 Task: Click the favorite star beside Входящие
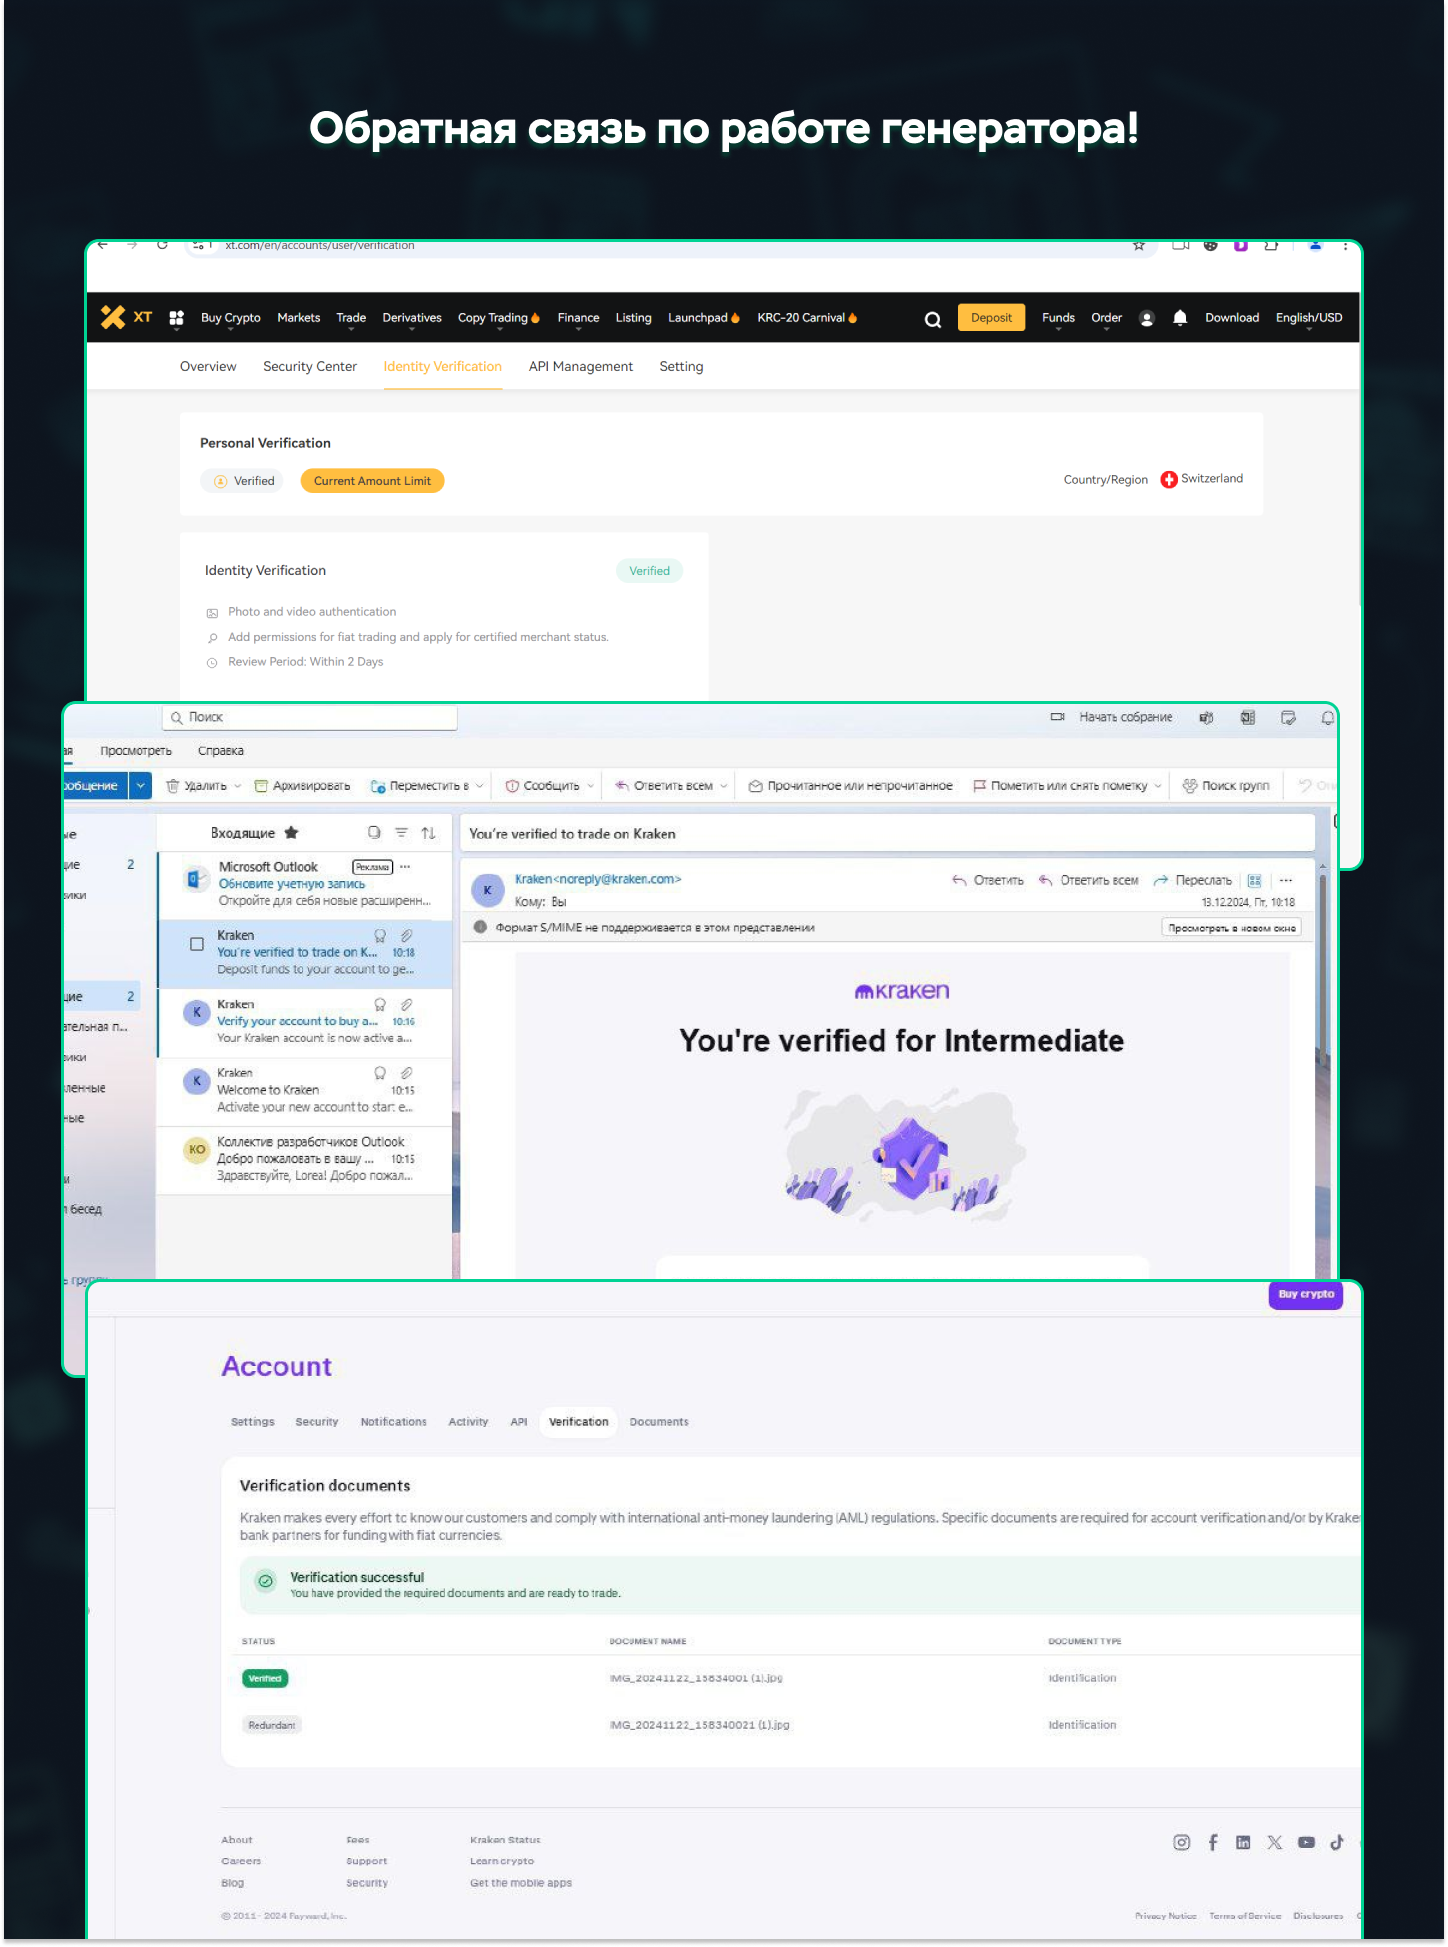[x=291, y=833]
